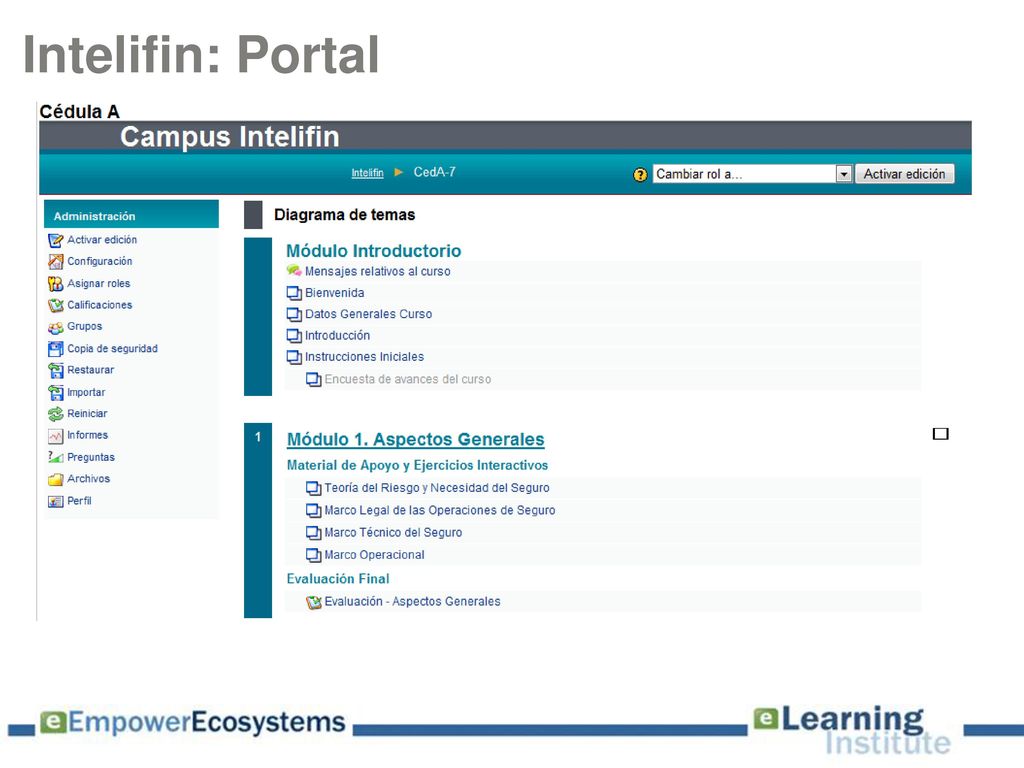Click the Configuración icon in the sidebar
The height and width of the screenshot is (768, 1024).
[x=56, y=262]
